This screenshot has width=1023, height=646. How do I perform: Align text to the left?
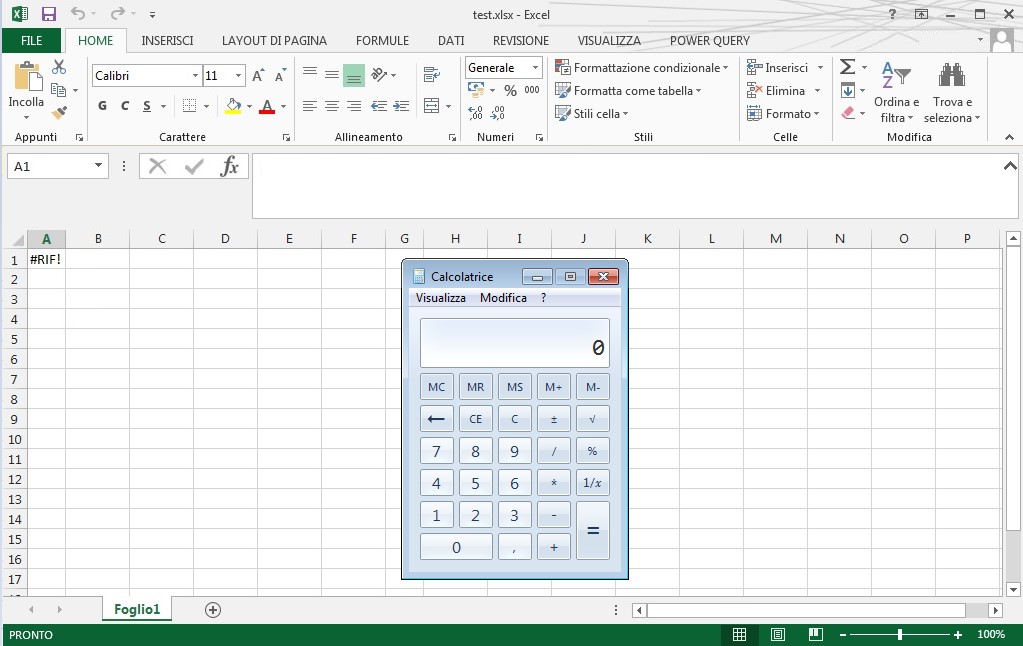[310, 106]
